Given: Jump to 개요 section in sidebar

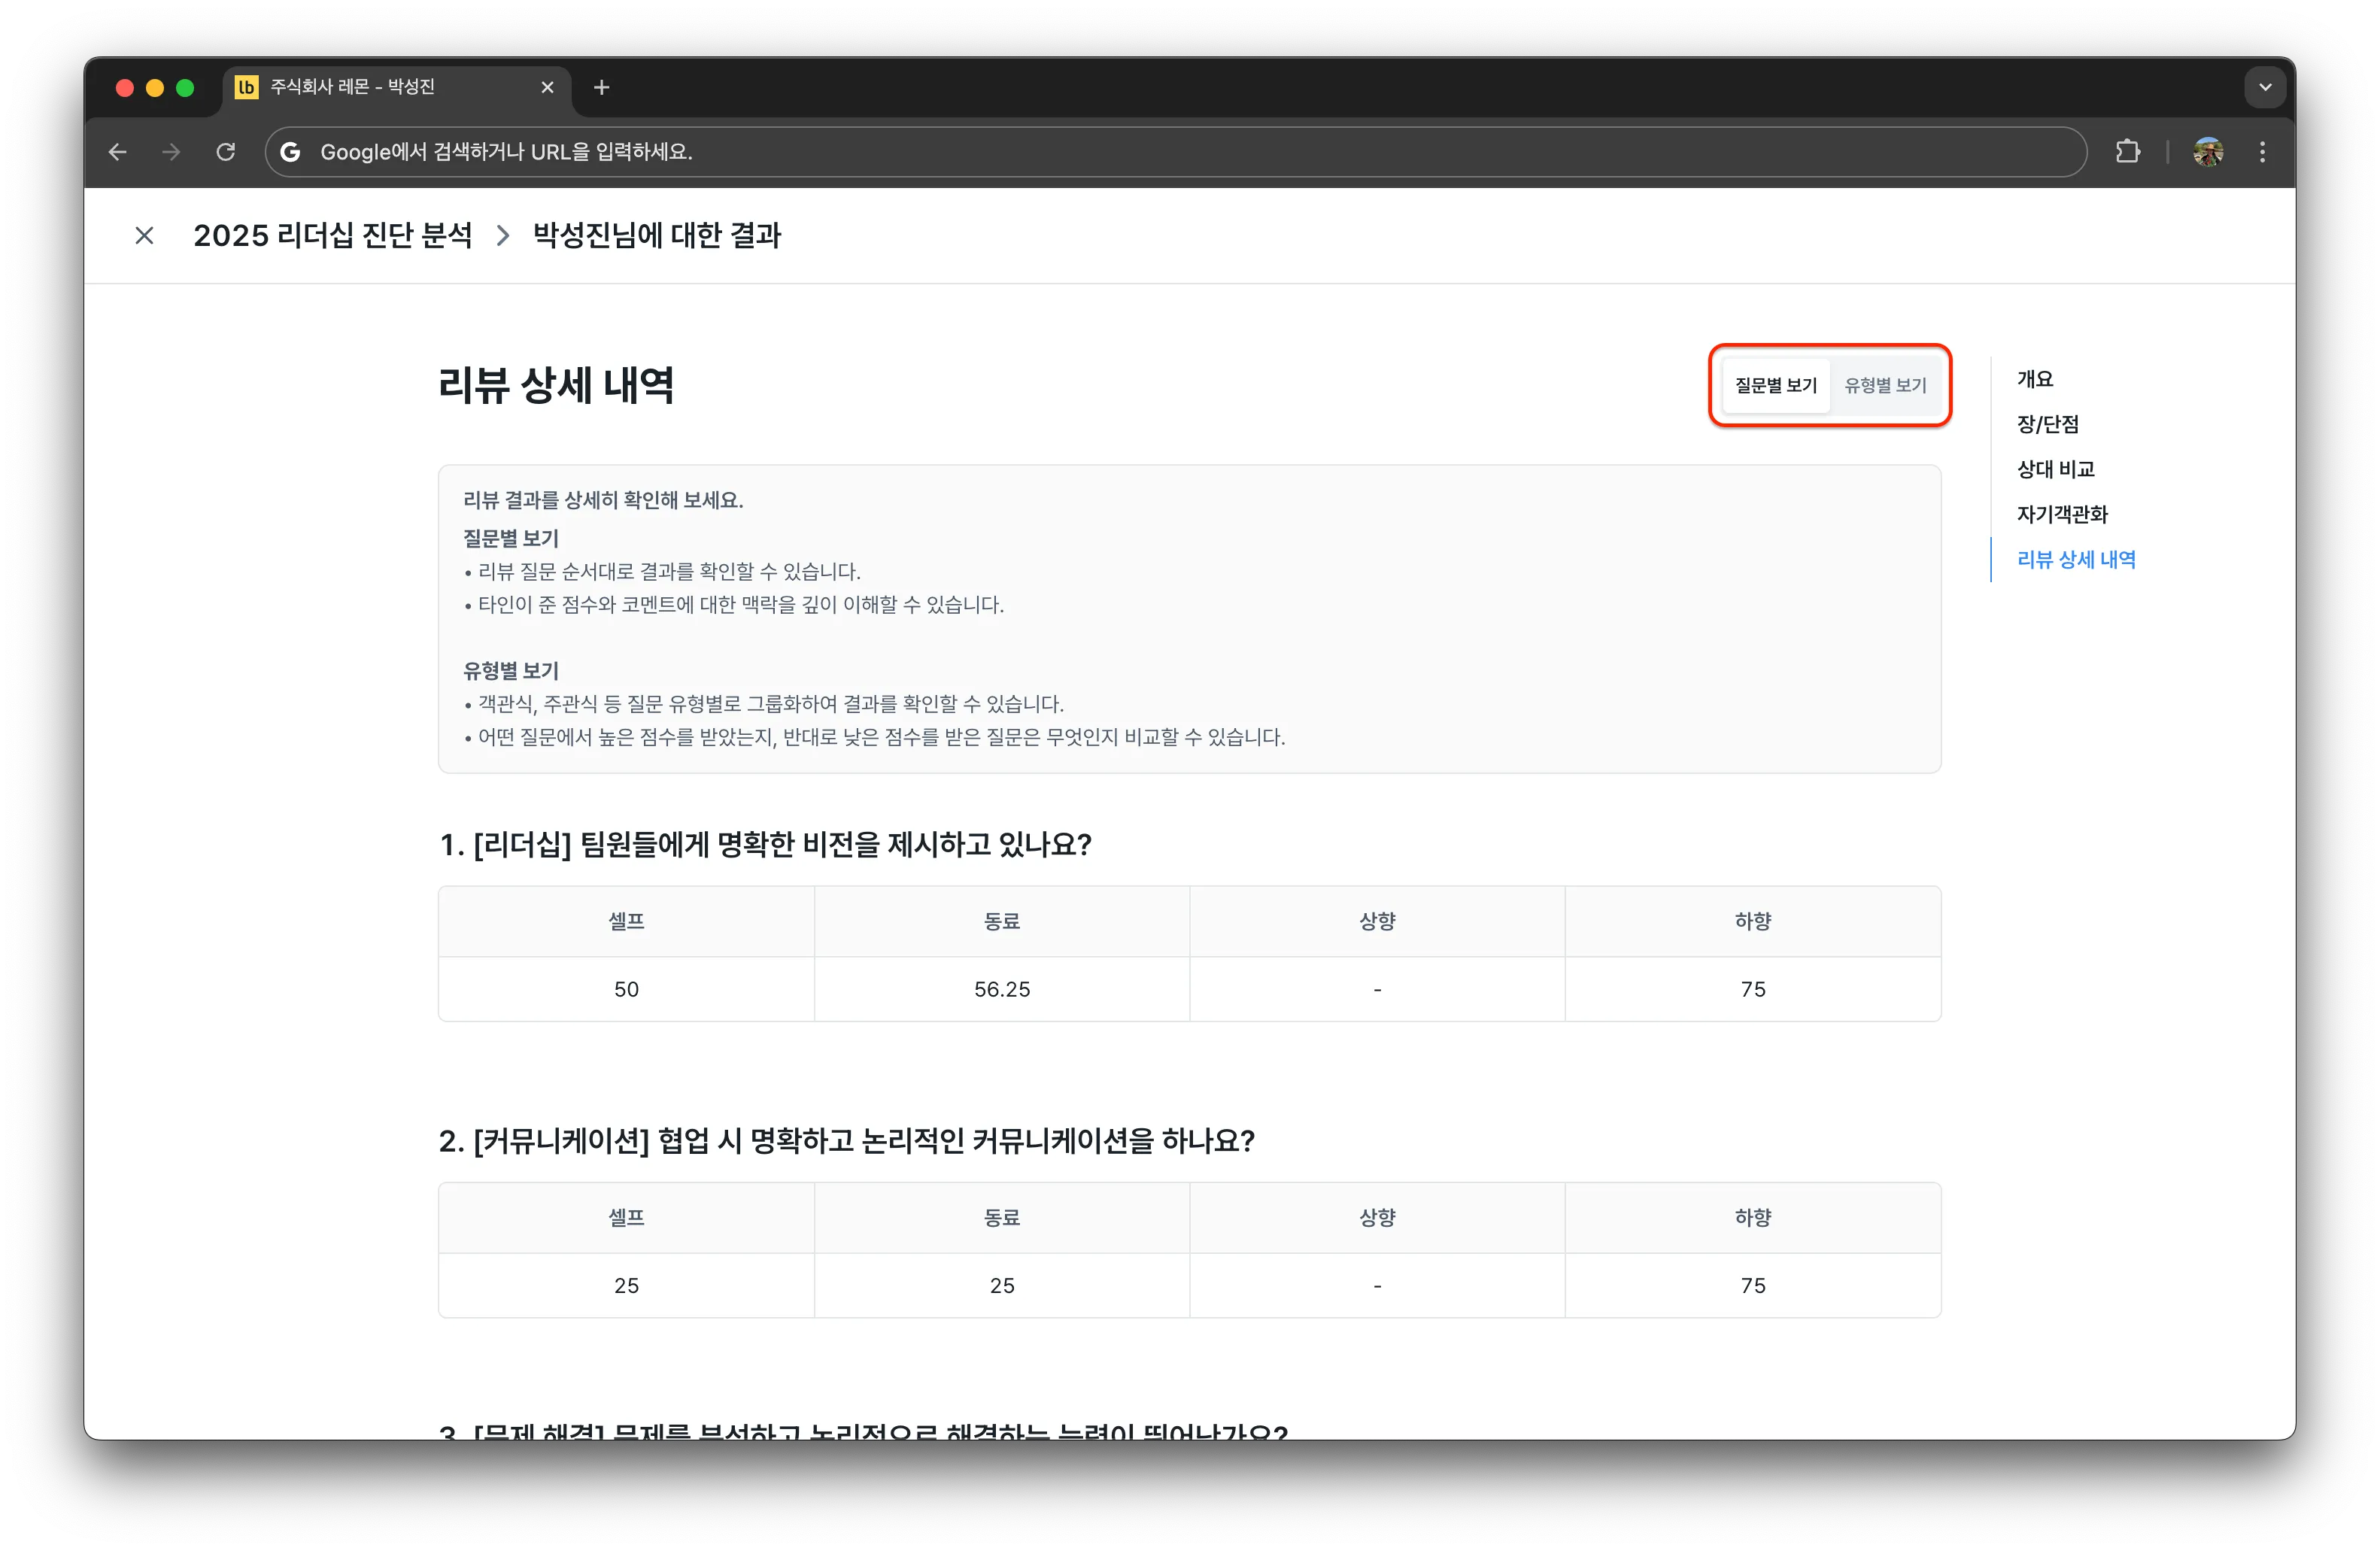Looking at the screenshot, I should [2034, 380].
